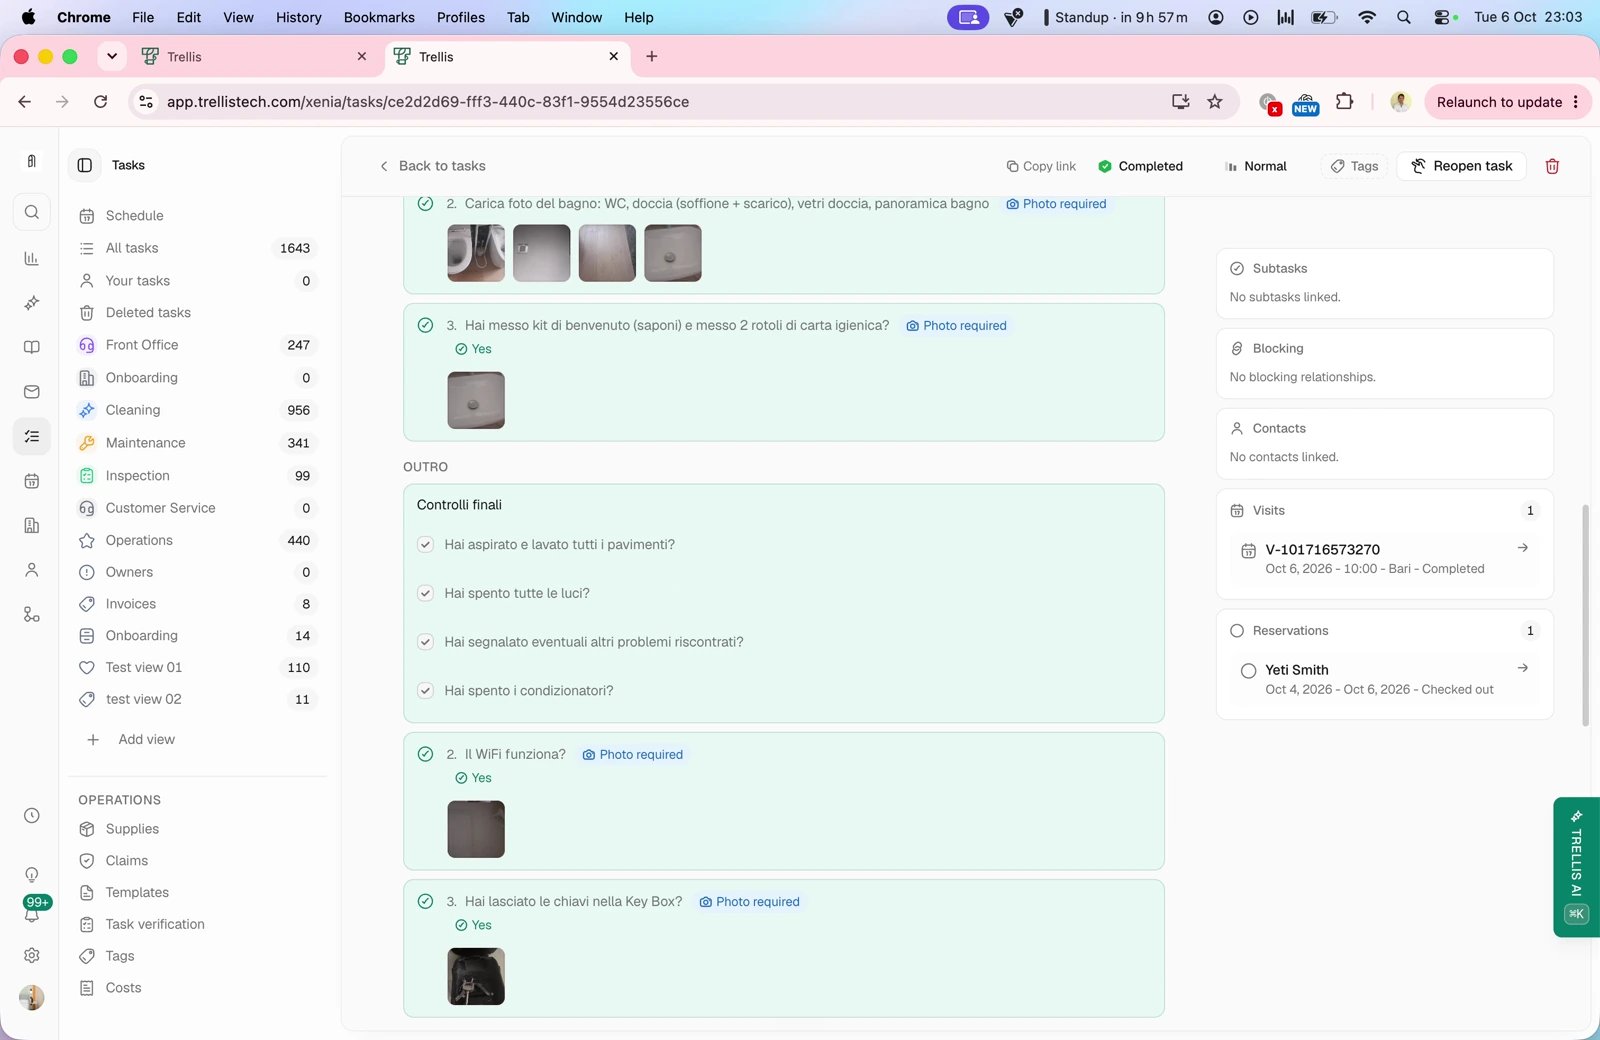Click the address bar URL
The image size is (1600, 1040).
pos(428,101)
